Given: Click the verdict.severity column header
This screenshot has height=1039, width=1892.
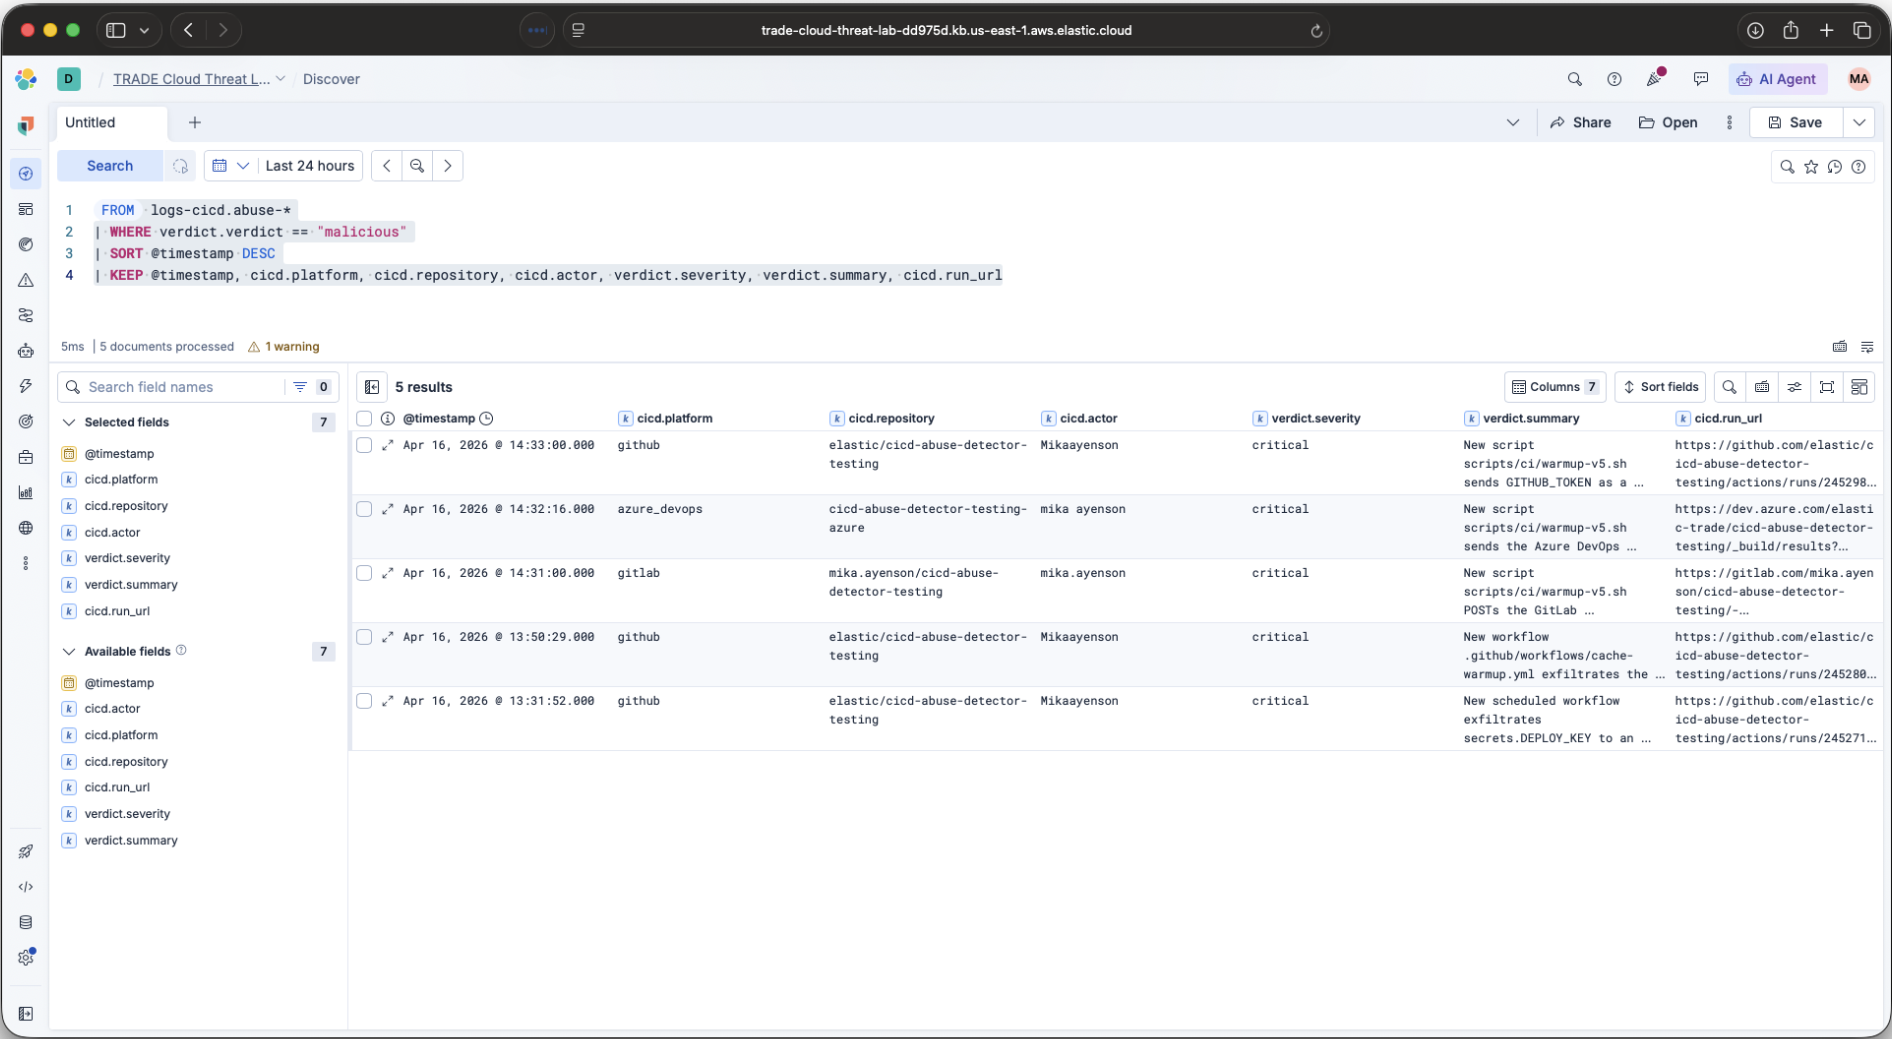Looking at the screenshot, I should 1316,418.
